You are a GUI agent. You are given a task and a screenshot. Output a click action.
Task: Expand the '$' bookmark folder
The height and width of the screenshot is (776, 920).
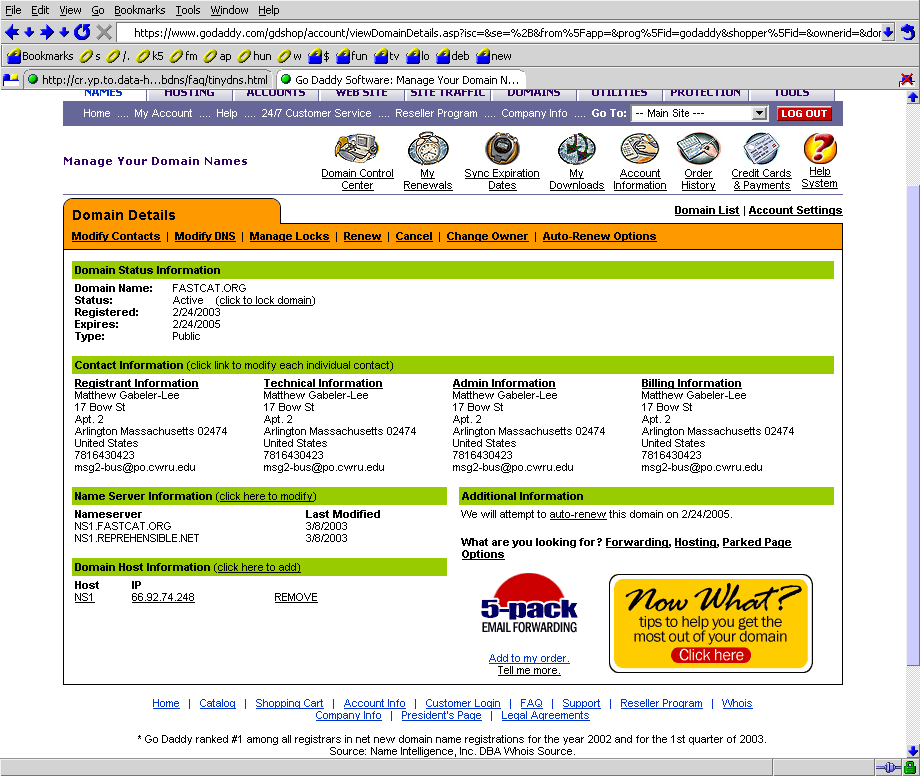click(x=319, y=56)
